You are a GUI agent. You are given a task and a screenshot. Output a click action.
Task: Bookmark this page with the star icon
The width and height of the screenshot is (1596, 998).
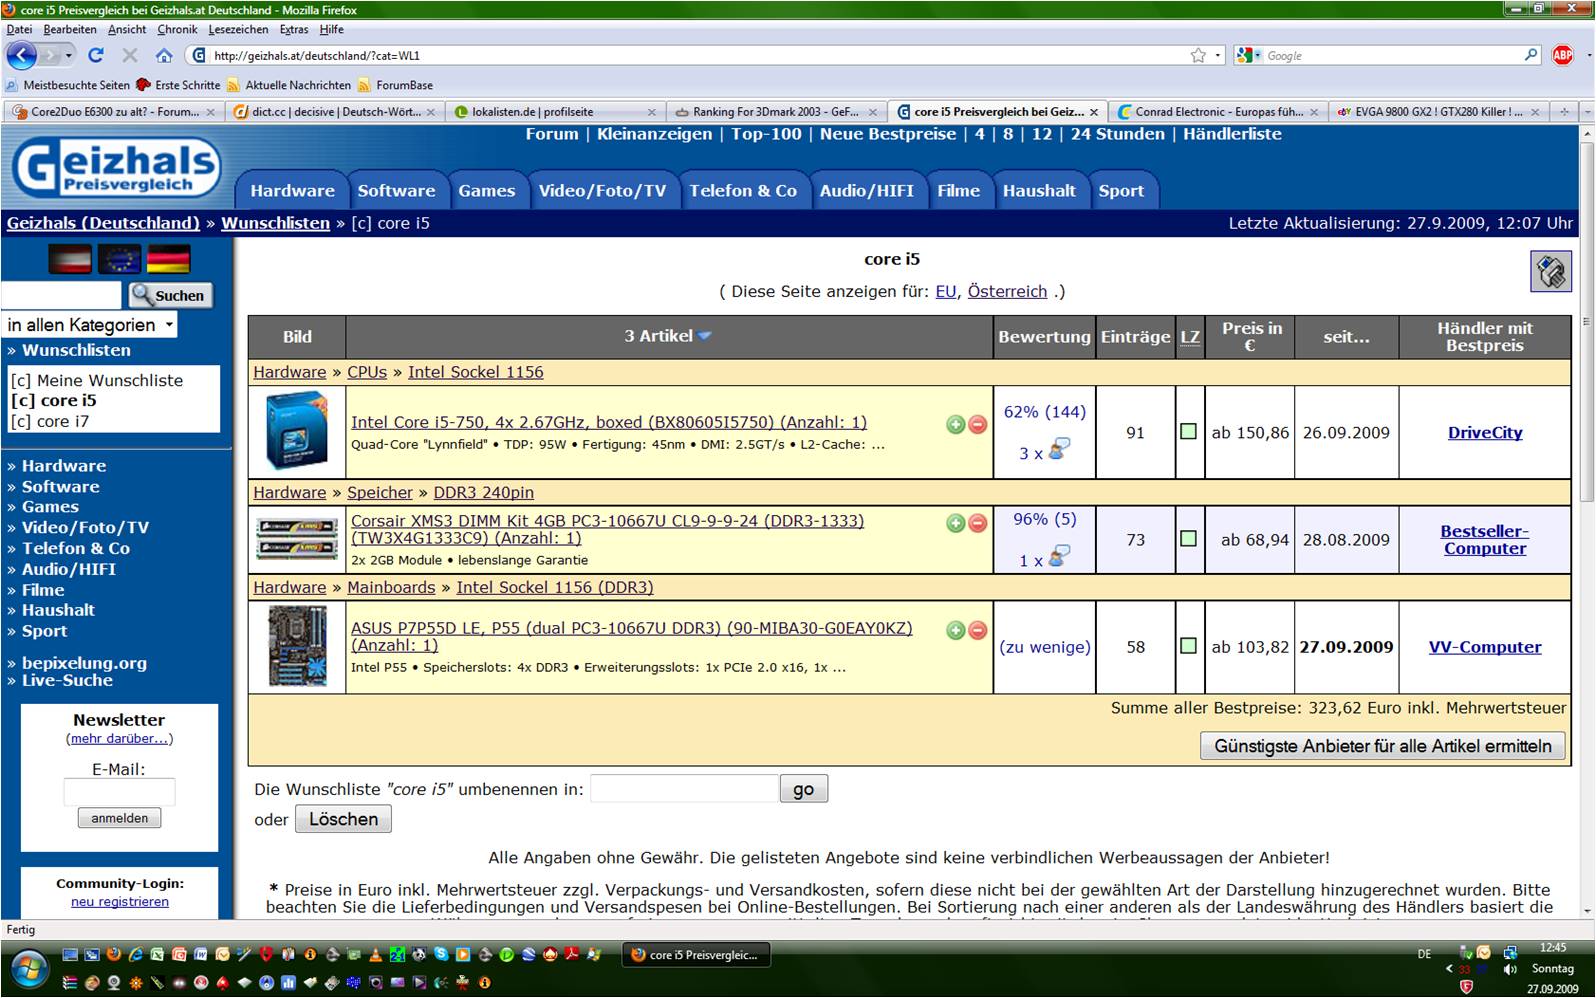(x=1198, y=55)
